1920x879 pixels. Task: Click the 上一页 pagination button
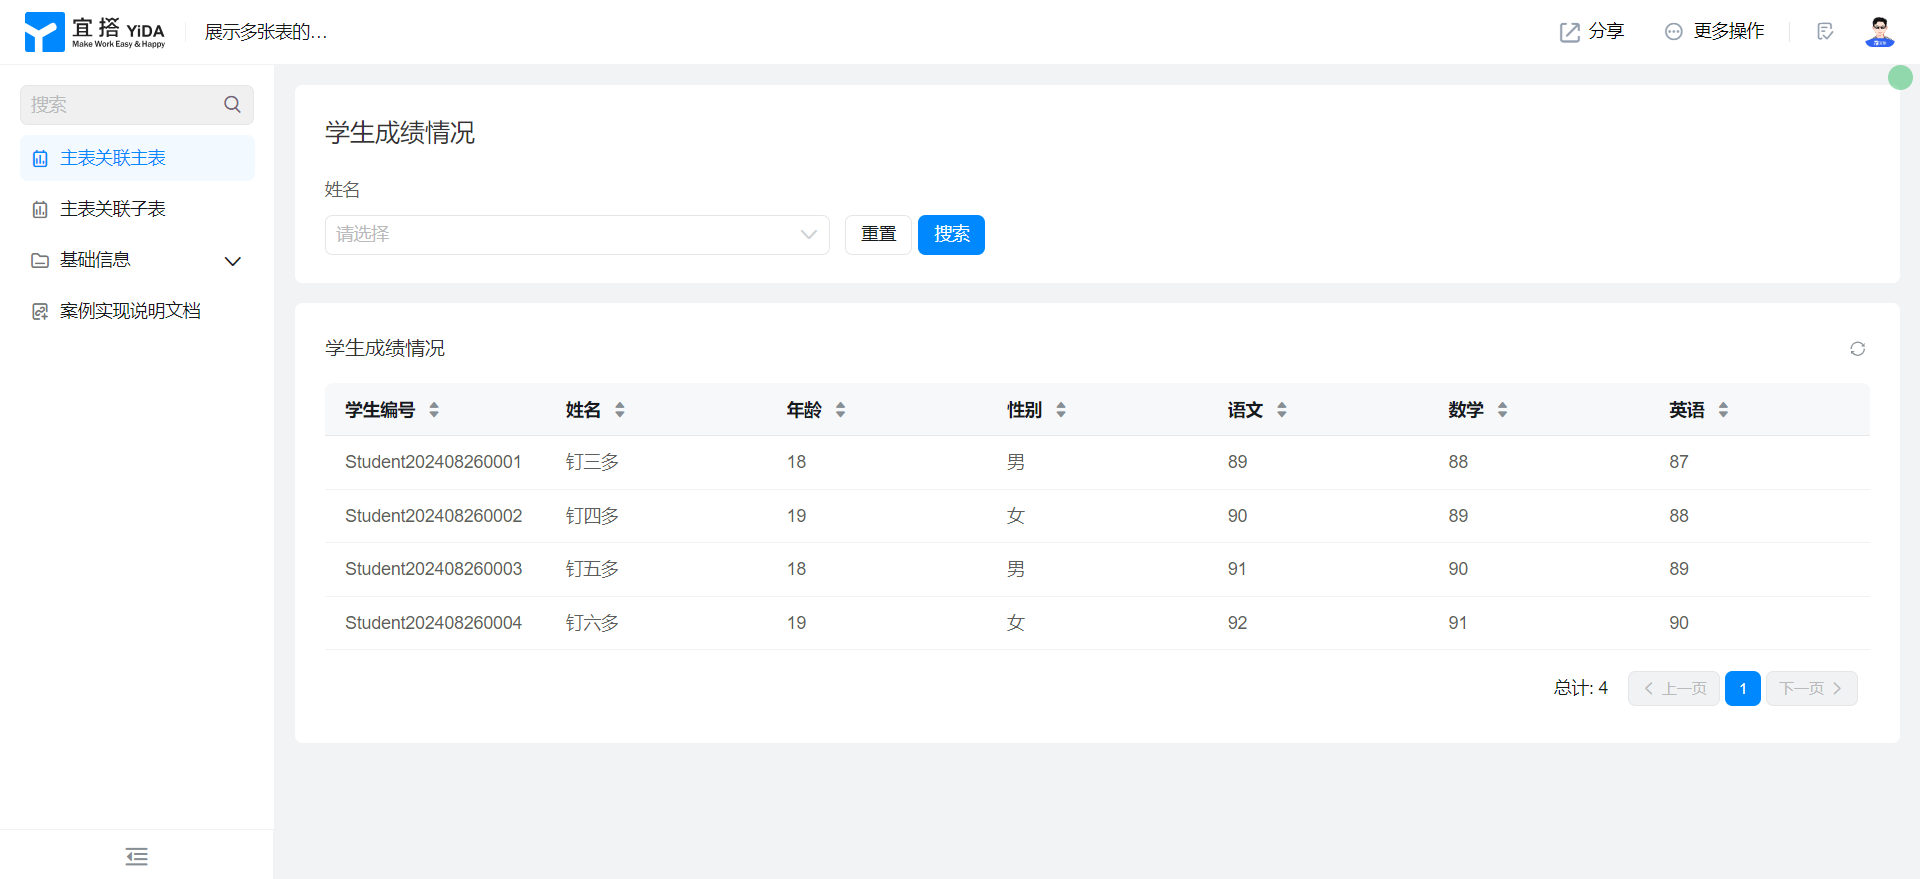tap(1674, 688)
